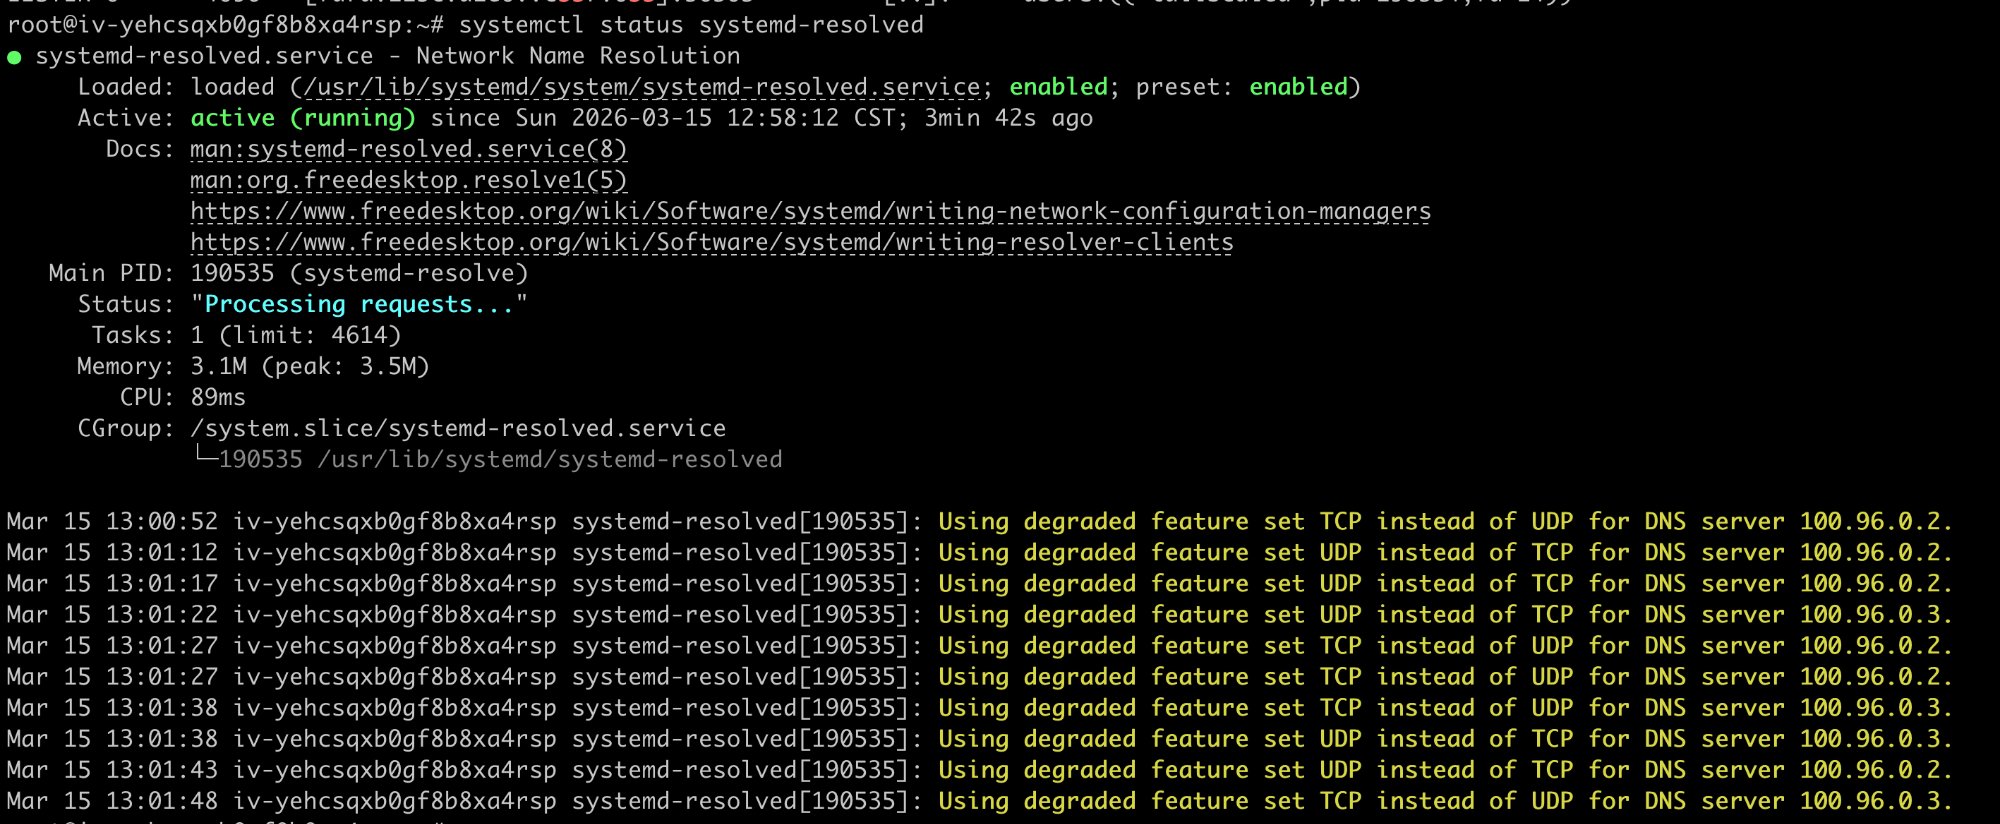
Task: Click the log line timestamped 13:00:52
Action: (x=979, y=521)
